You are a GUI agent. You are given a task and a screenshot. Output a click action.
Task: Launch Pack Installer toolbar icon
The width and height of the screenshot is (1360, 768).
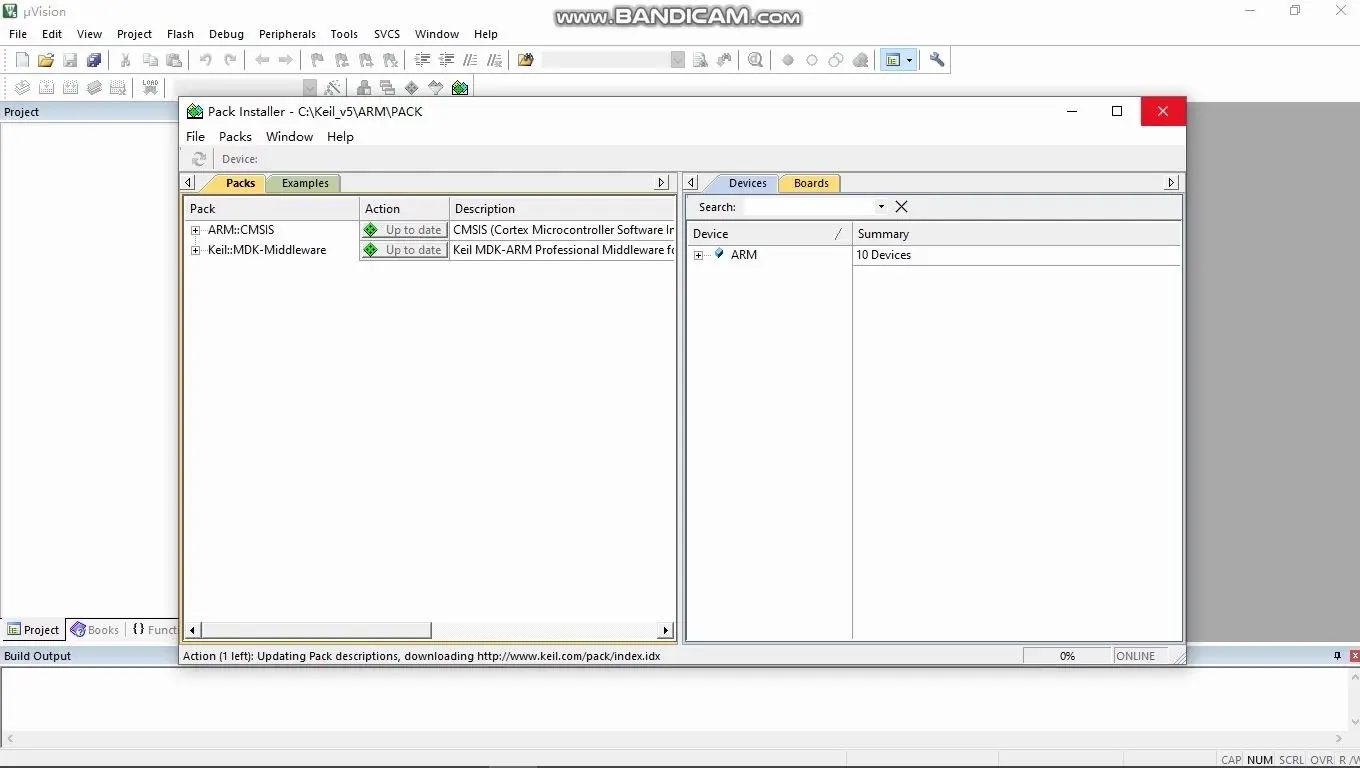click(x=460, y=88)
